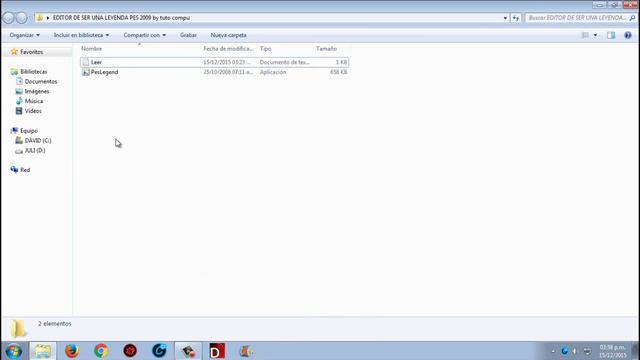
Task: Click the taskbar clock and date
Action: [613, 351]
